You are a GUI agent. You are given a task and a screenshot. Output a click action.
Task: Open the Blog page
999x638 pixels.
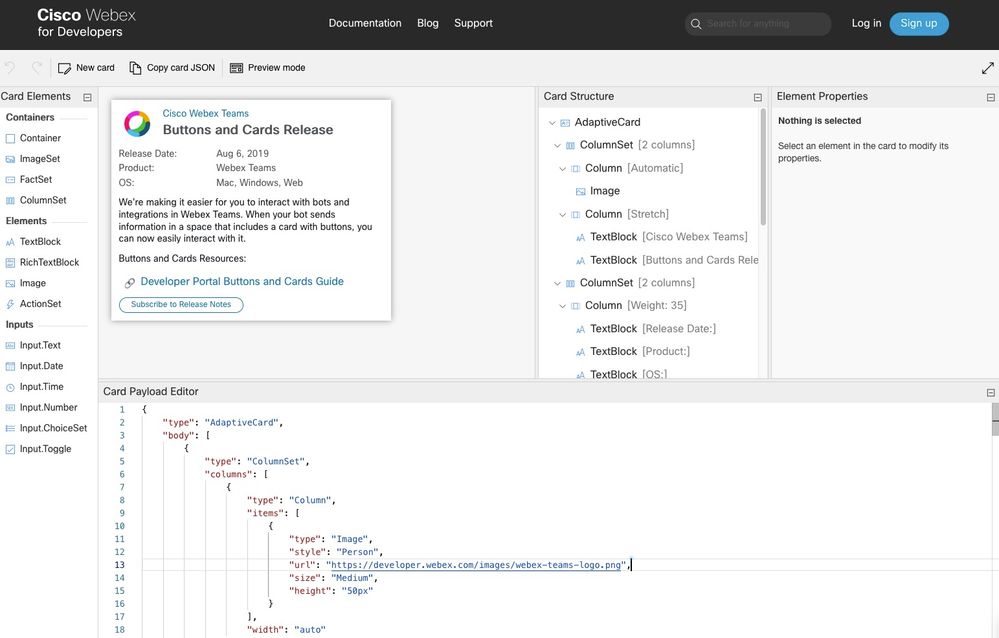point(428,23)
